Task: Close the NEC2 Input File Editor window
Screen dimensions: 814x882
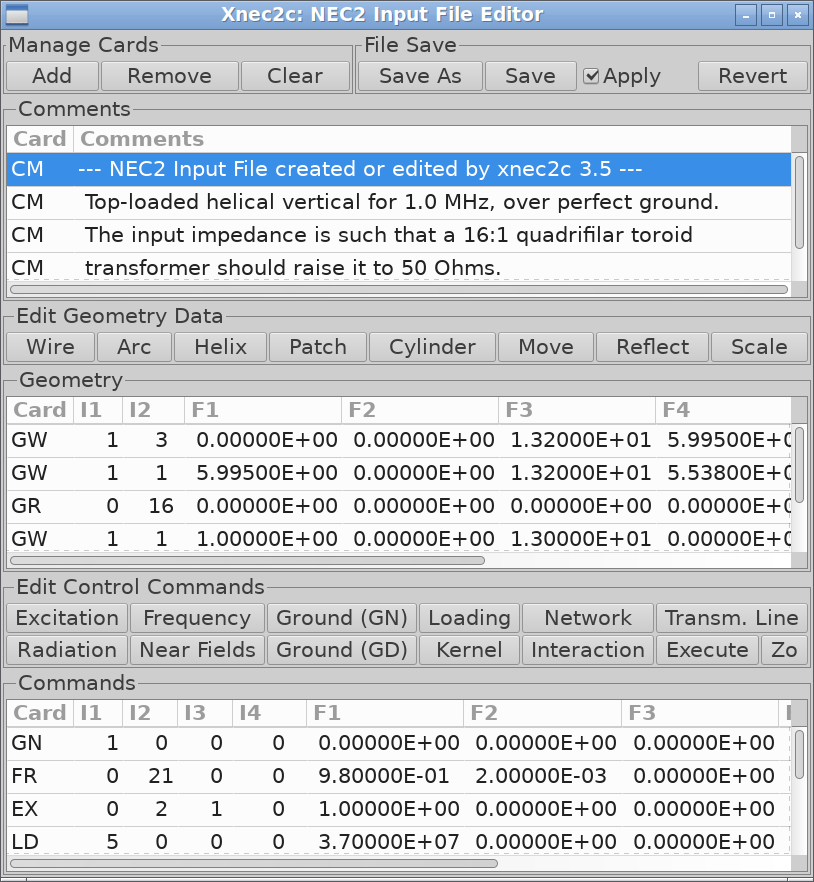Action: point(798,15)
